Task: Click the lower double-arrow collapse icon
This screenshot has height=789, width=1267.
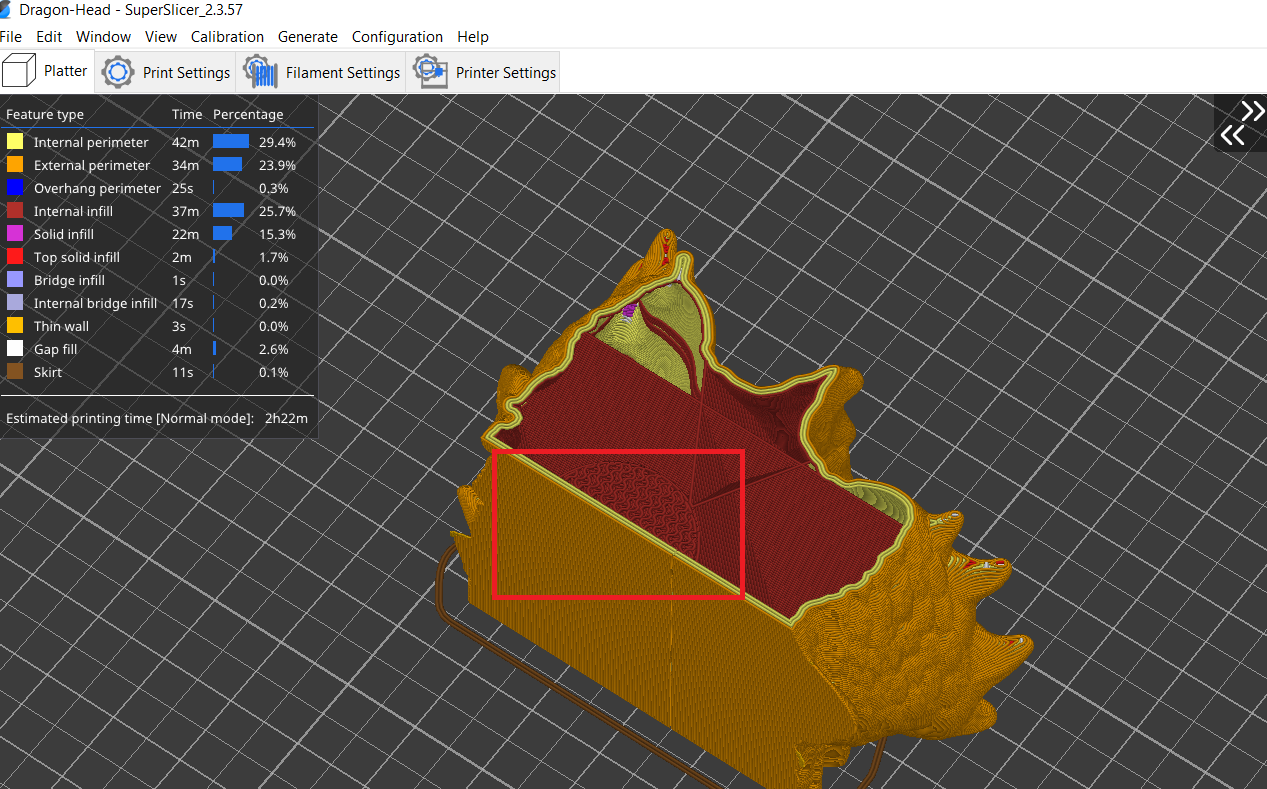Action: (x=1232, y=135)
